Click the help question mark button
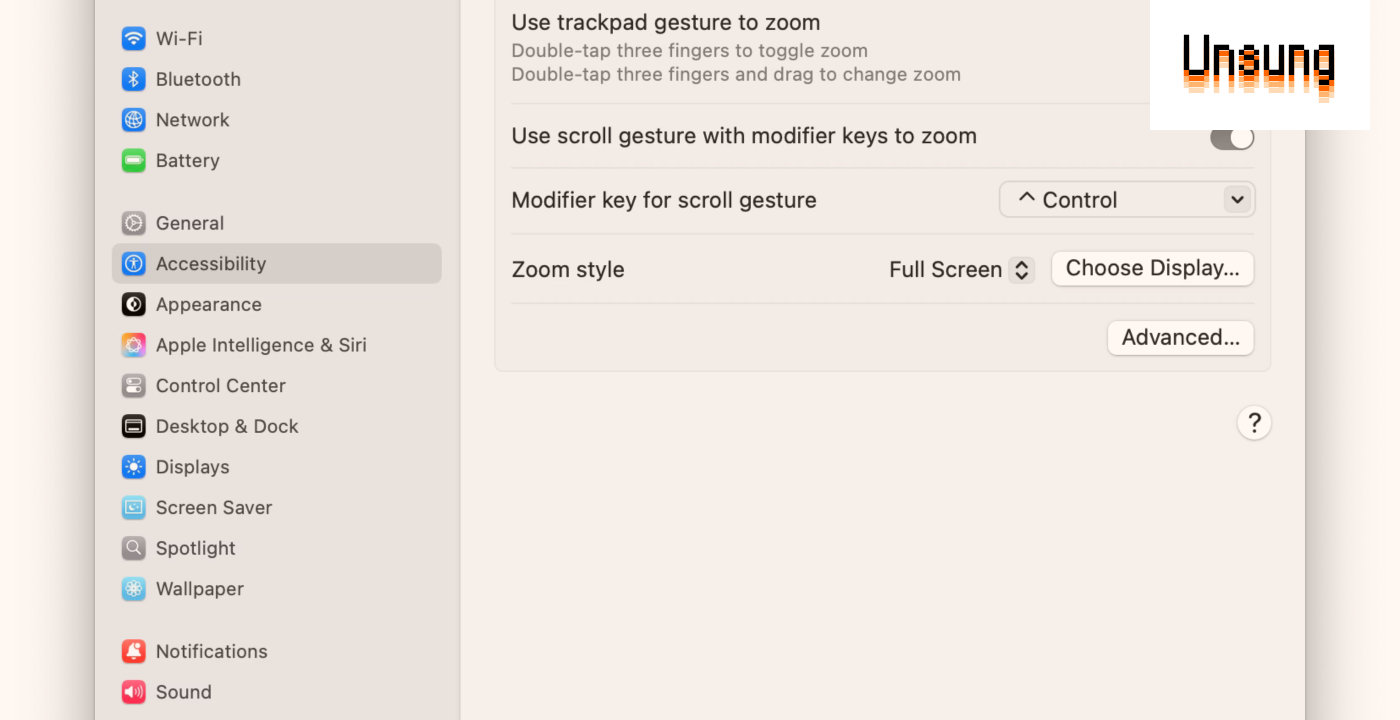The image size is (1400, 720). [x=1254, y=422]
